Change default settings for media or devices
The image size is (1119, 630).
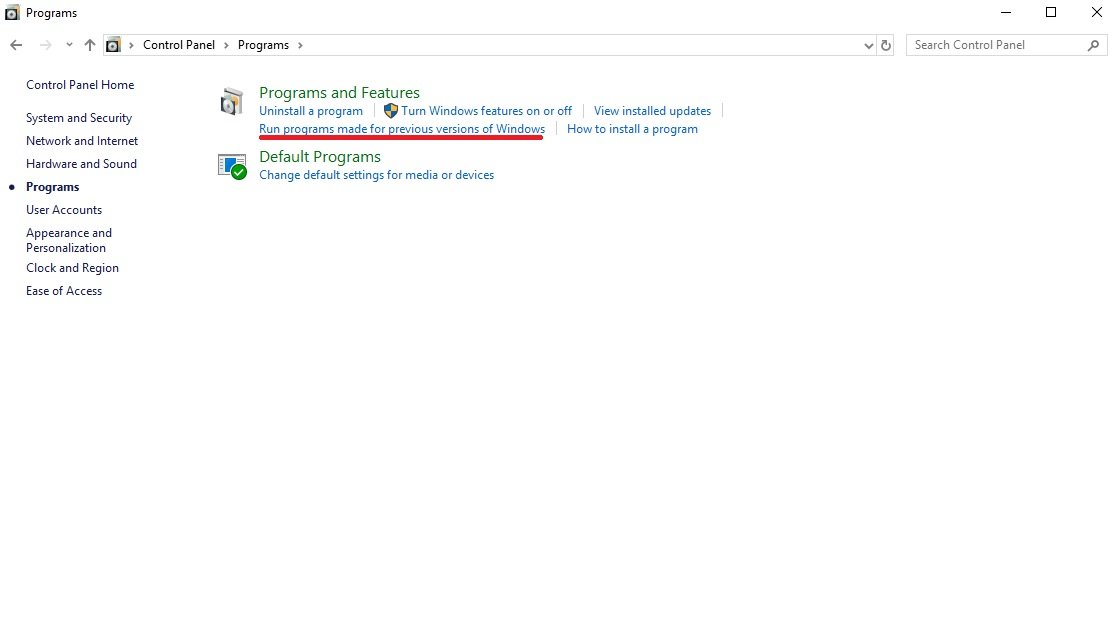[x=377, y=175]
